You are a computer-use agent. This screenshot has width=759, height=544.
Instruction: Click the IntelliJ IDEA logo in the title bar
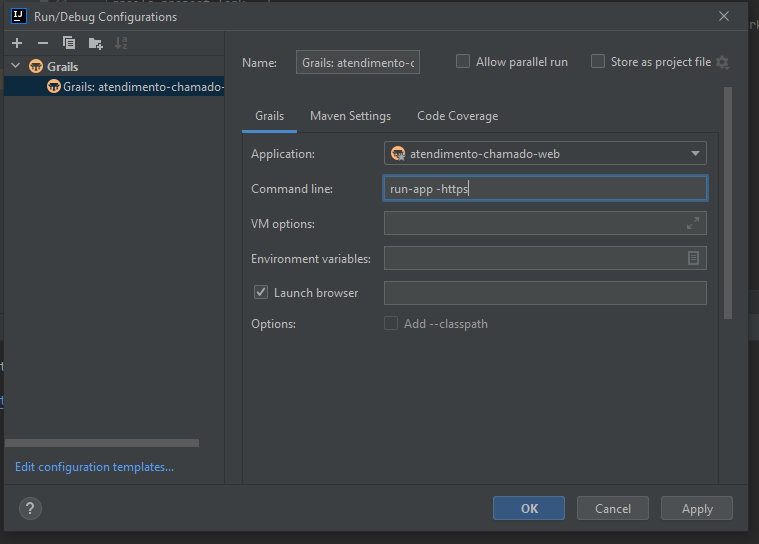[19, 16]
